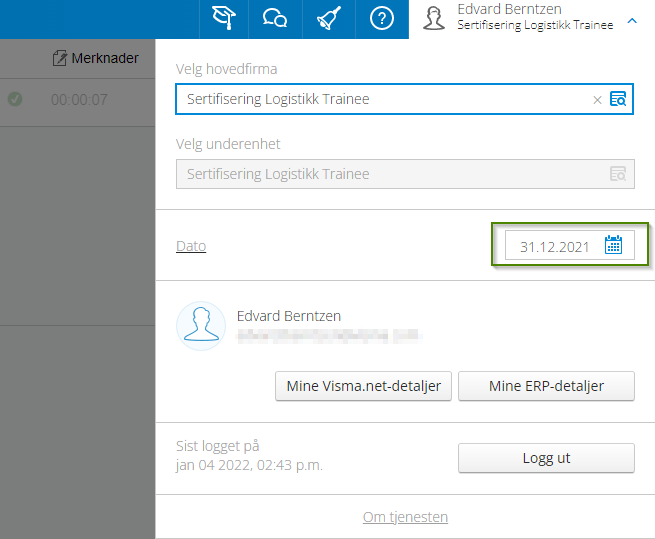
Task: Open the calendar date picker icon
Action: point(613,245)
